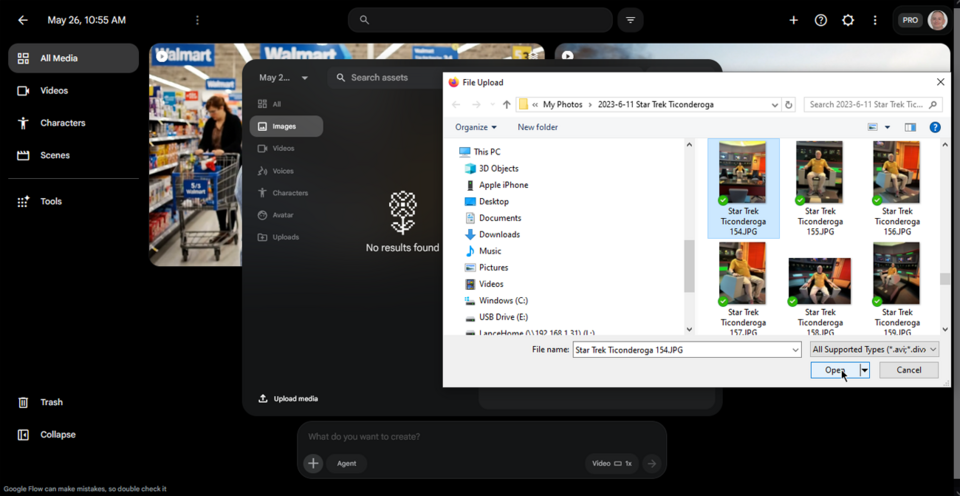
Task: Expand the address bar path dropdown
Action: pos(775,105)
